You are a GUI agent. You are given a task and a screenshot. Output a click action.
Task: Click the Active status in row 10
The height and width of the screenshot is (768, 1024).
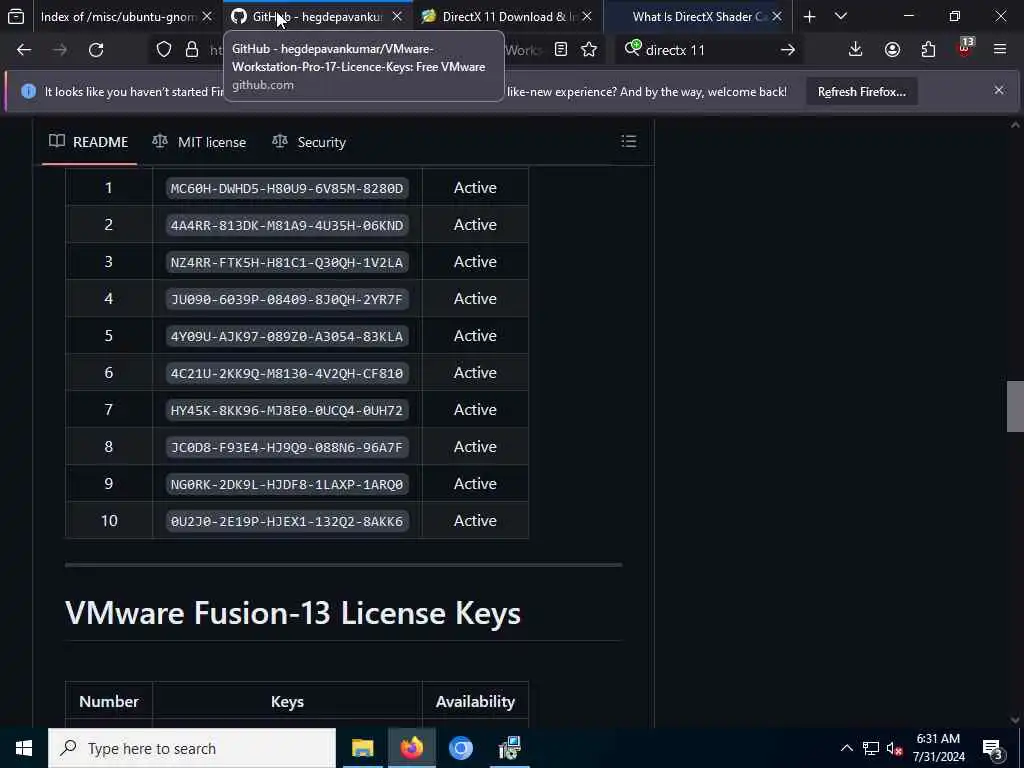[475, 520]
